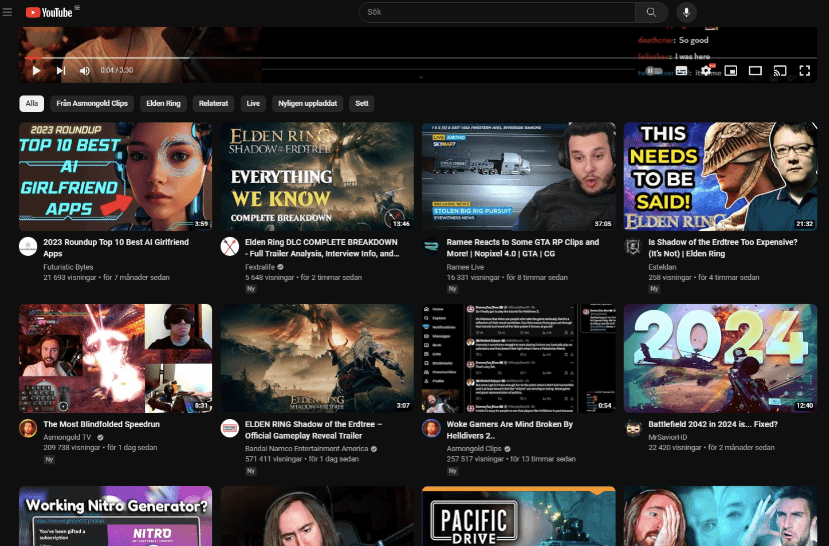829x546 pixels.
Task: Open the Helldivers tweets thumbnail
Action: [x=519, y=358]
